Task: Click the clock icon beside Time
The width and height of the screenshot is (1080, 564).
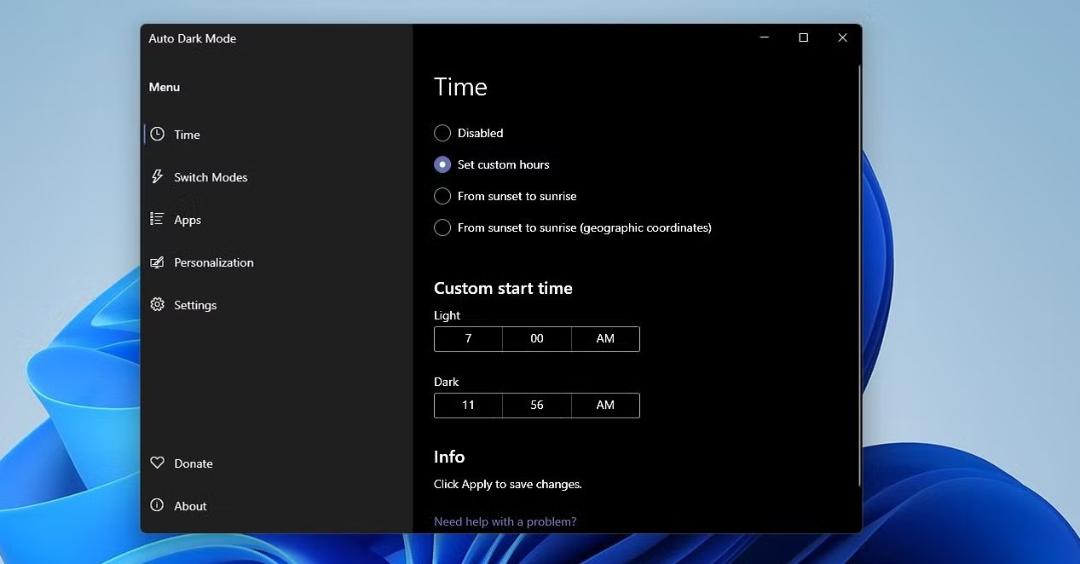Action: click(x=158, y=134)
